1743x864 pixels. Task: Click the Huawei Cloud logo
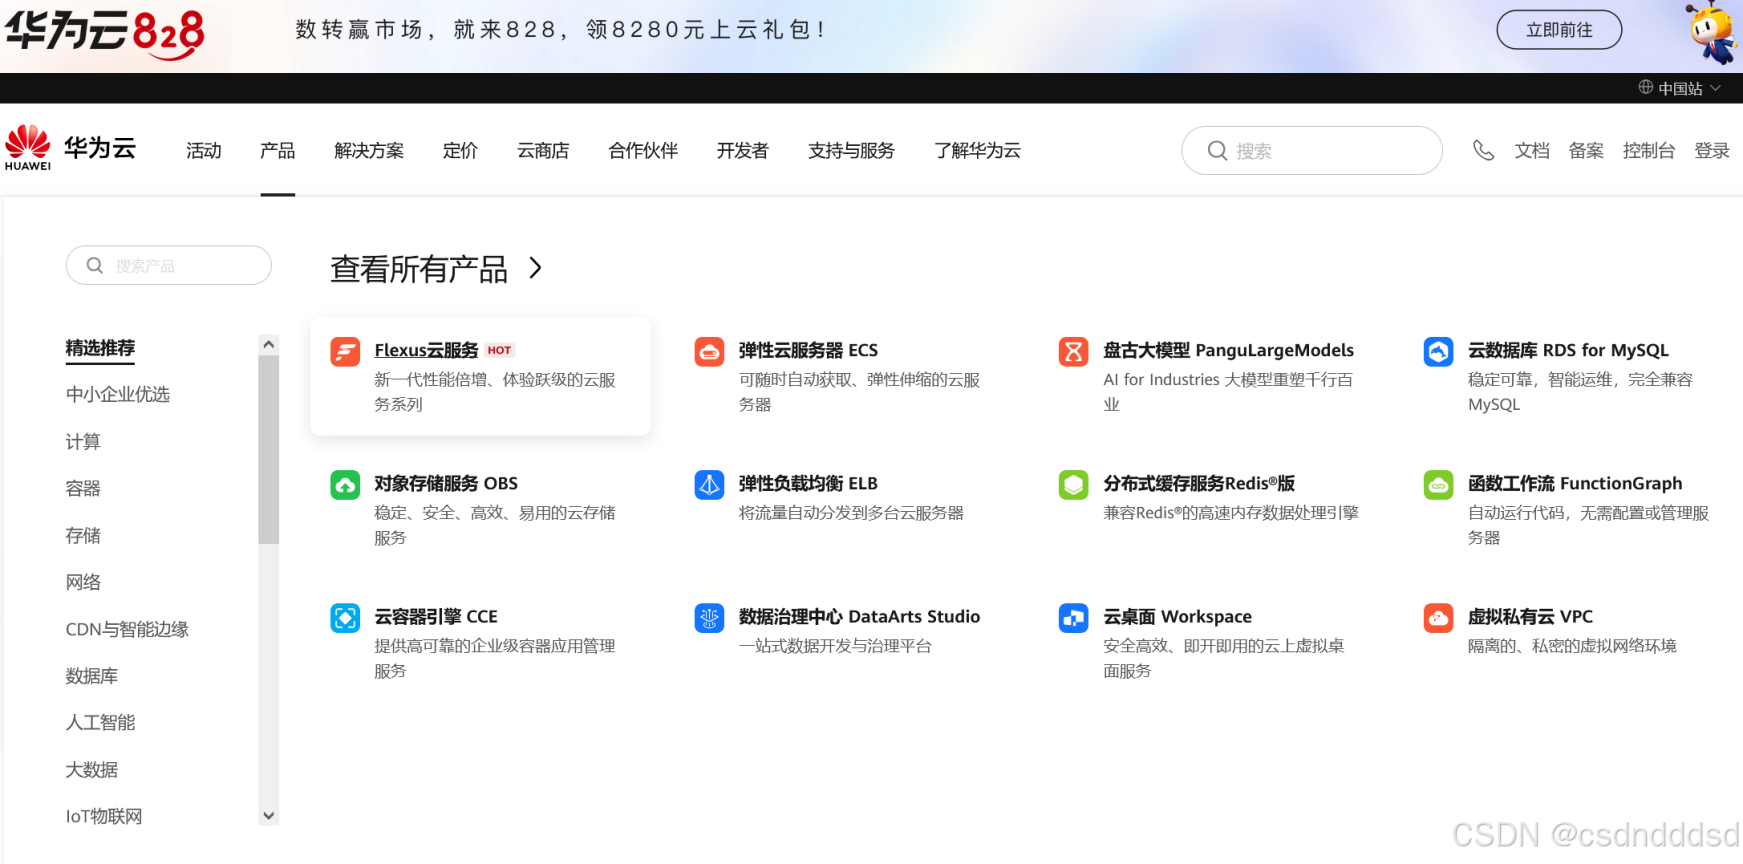[x=70, y=149]
